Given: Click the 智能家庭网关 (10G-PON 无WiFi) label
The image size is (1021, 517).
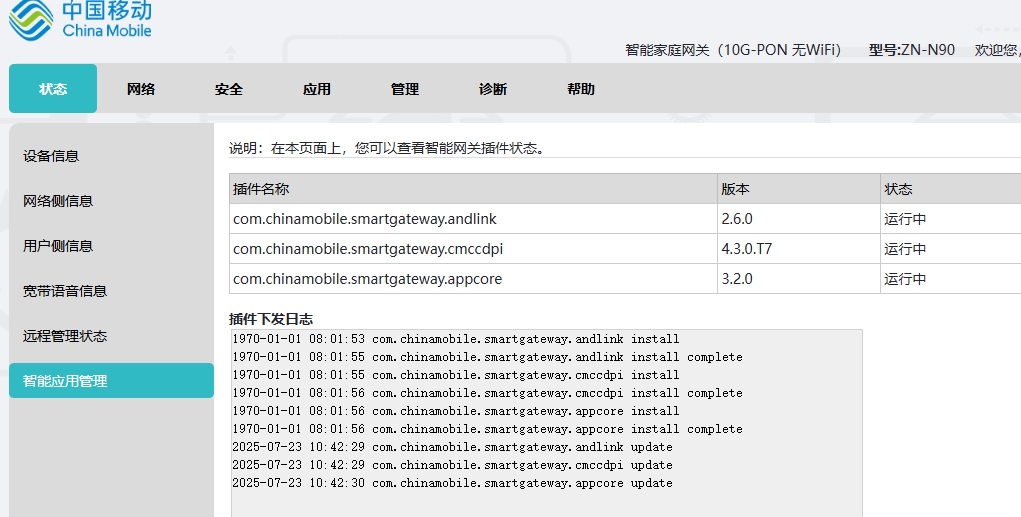Looking at the screenshot, I should tap(733, 50).
